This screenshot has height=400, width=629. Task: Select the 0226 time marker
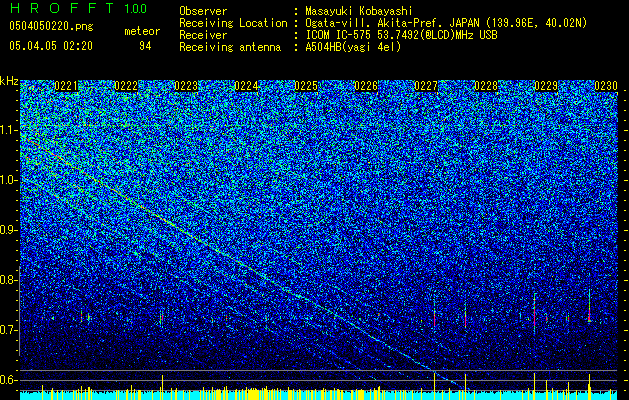click(x=366, y=86)
